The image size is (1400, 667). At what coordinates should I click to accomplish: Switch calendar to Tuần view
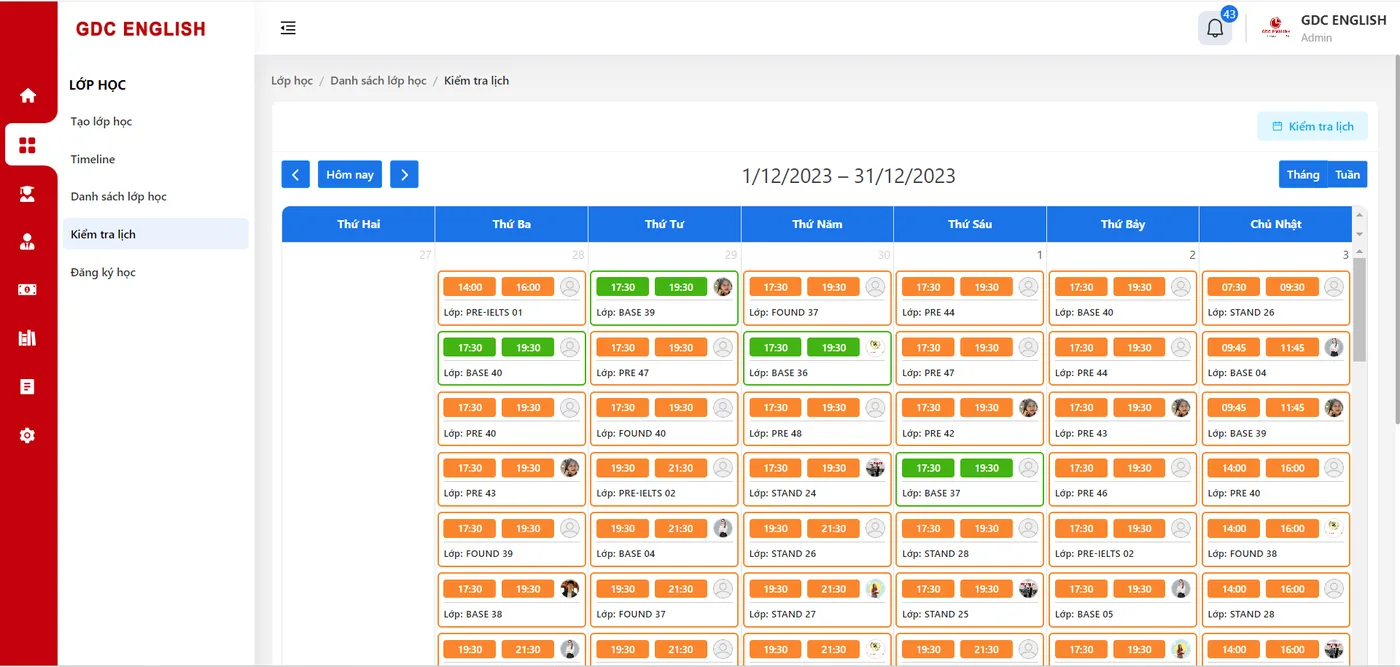(x=1347, y=174)
